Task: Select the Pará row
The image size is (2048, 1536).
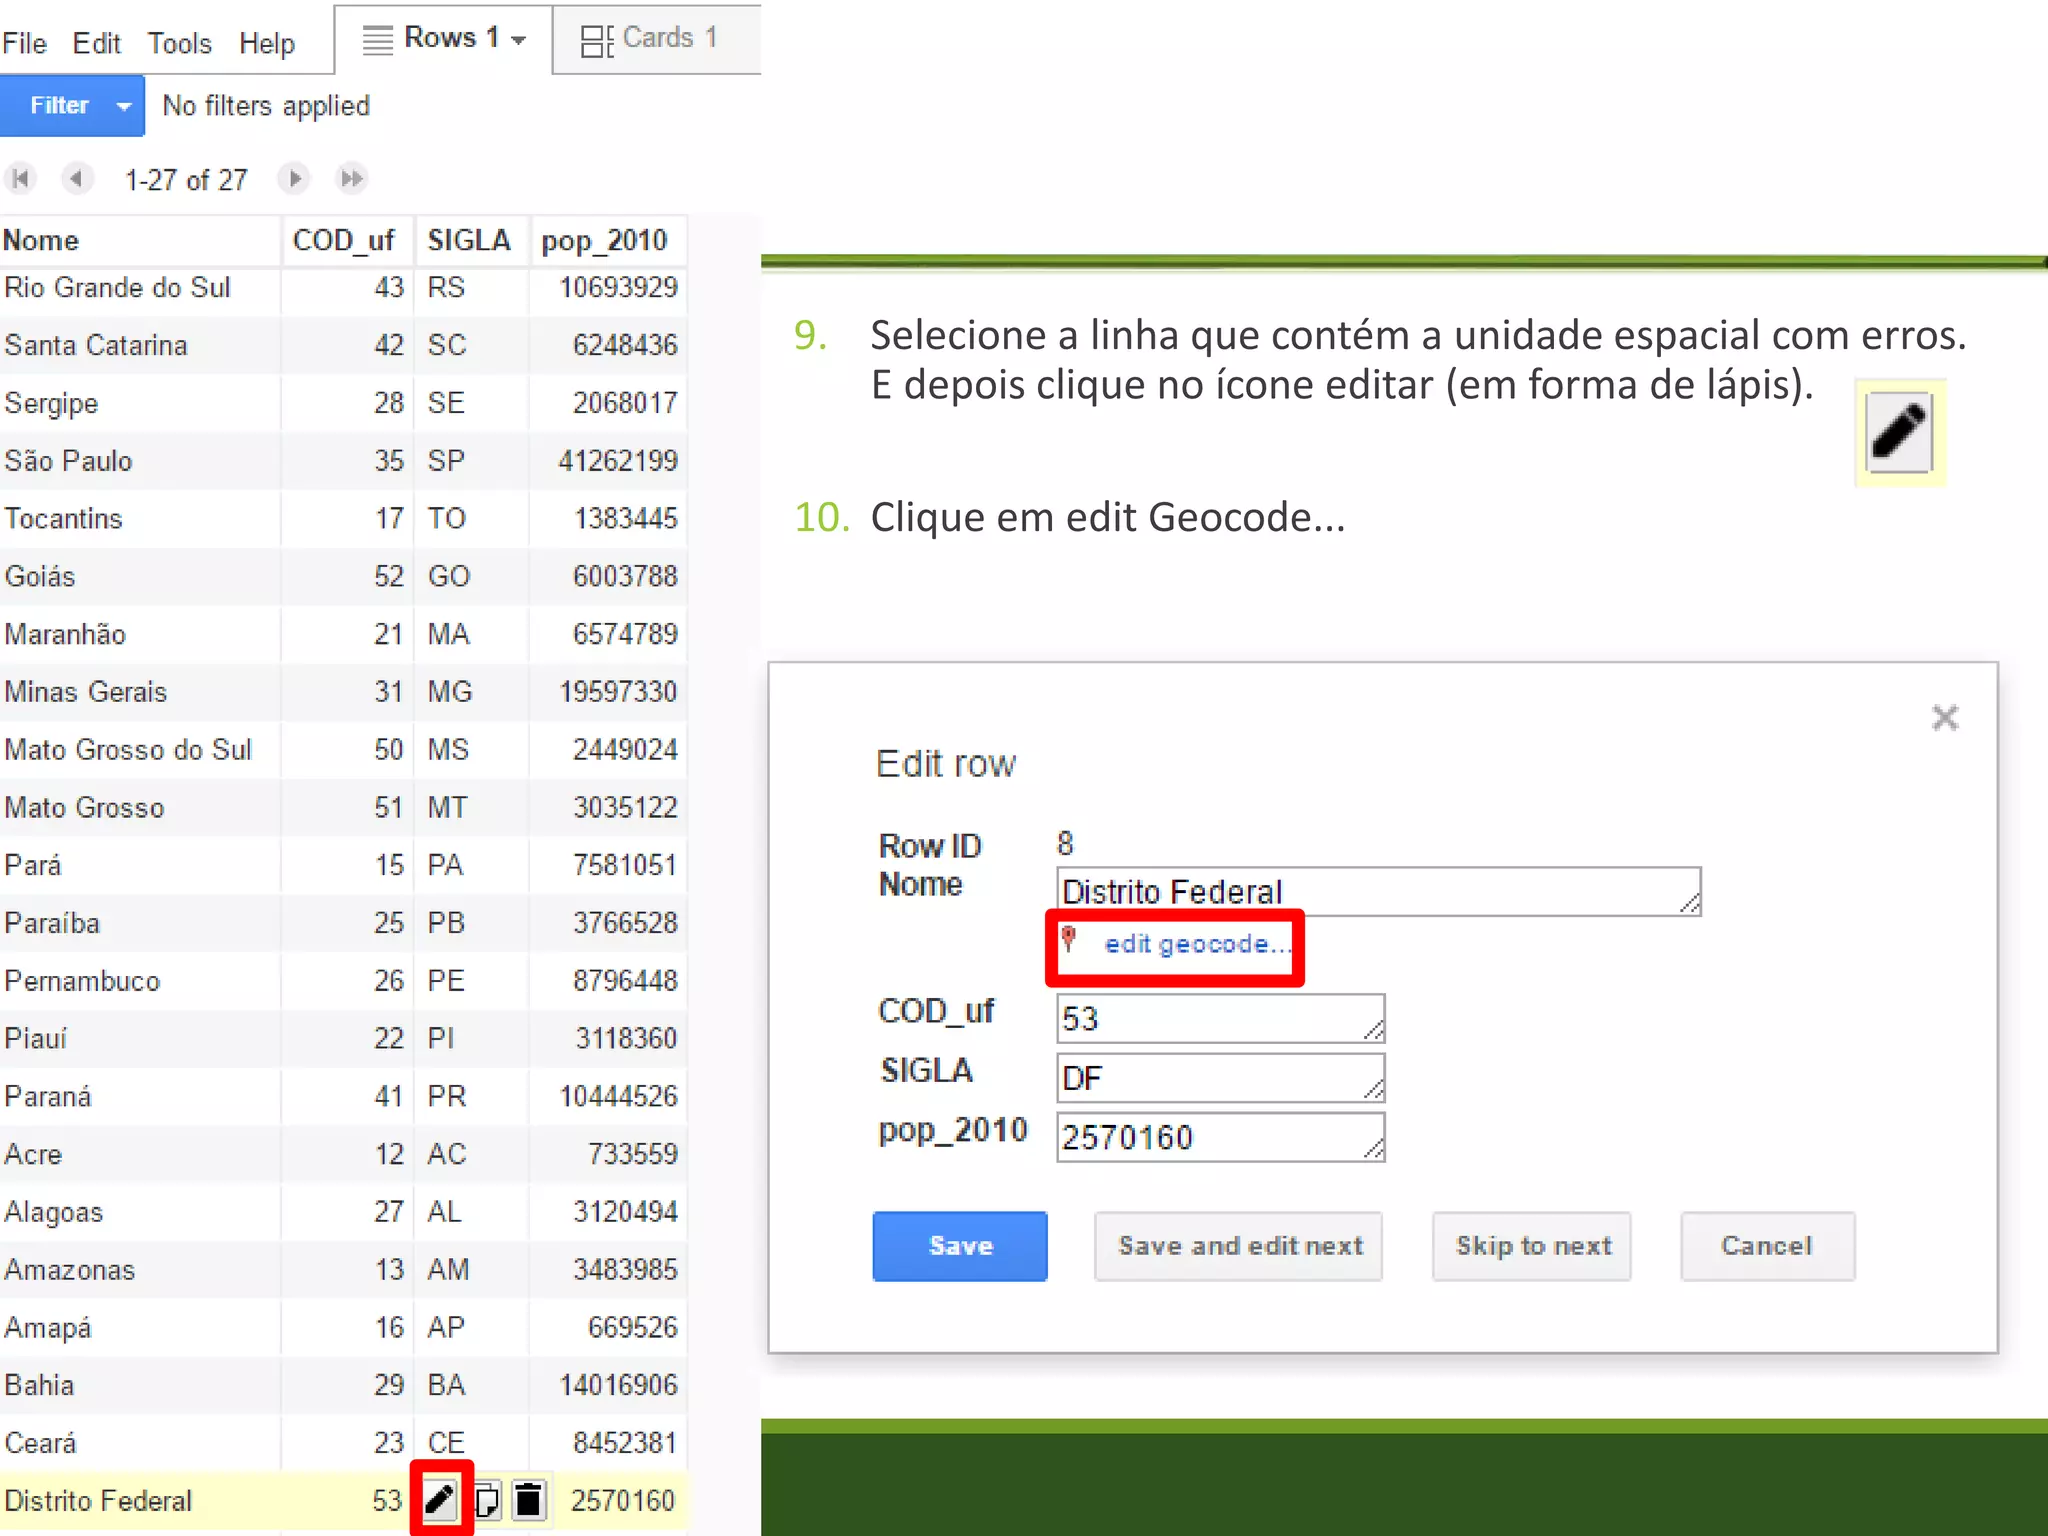Action: pos(343,865)
